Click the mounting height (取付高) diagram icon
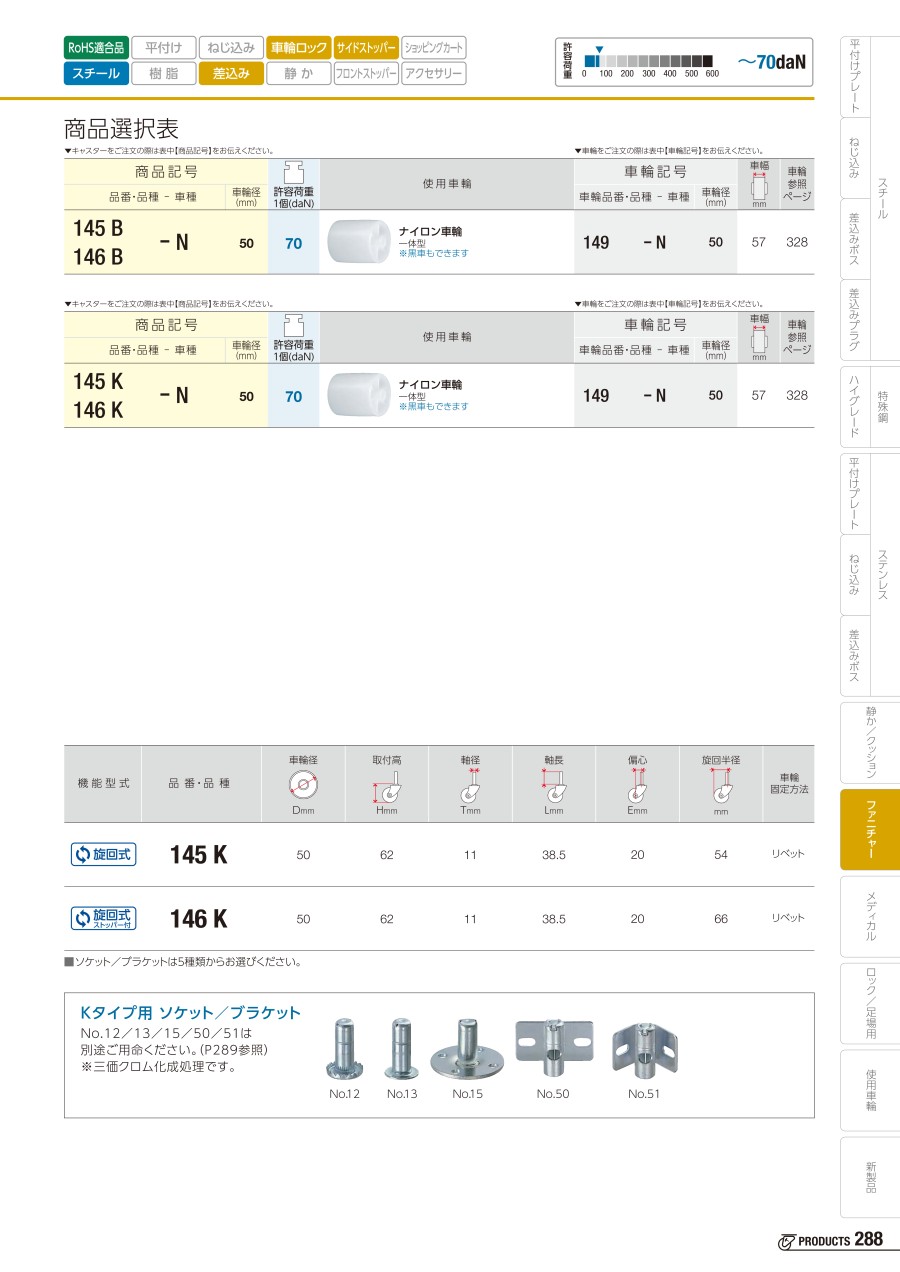 coord(387,785)
